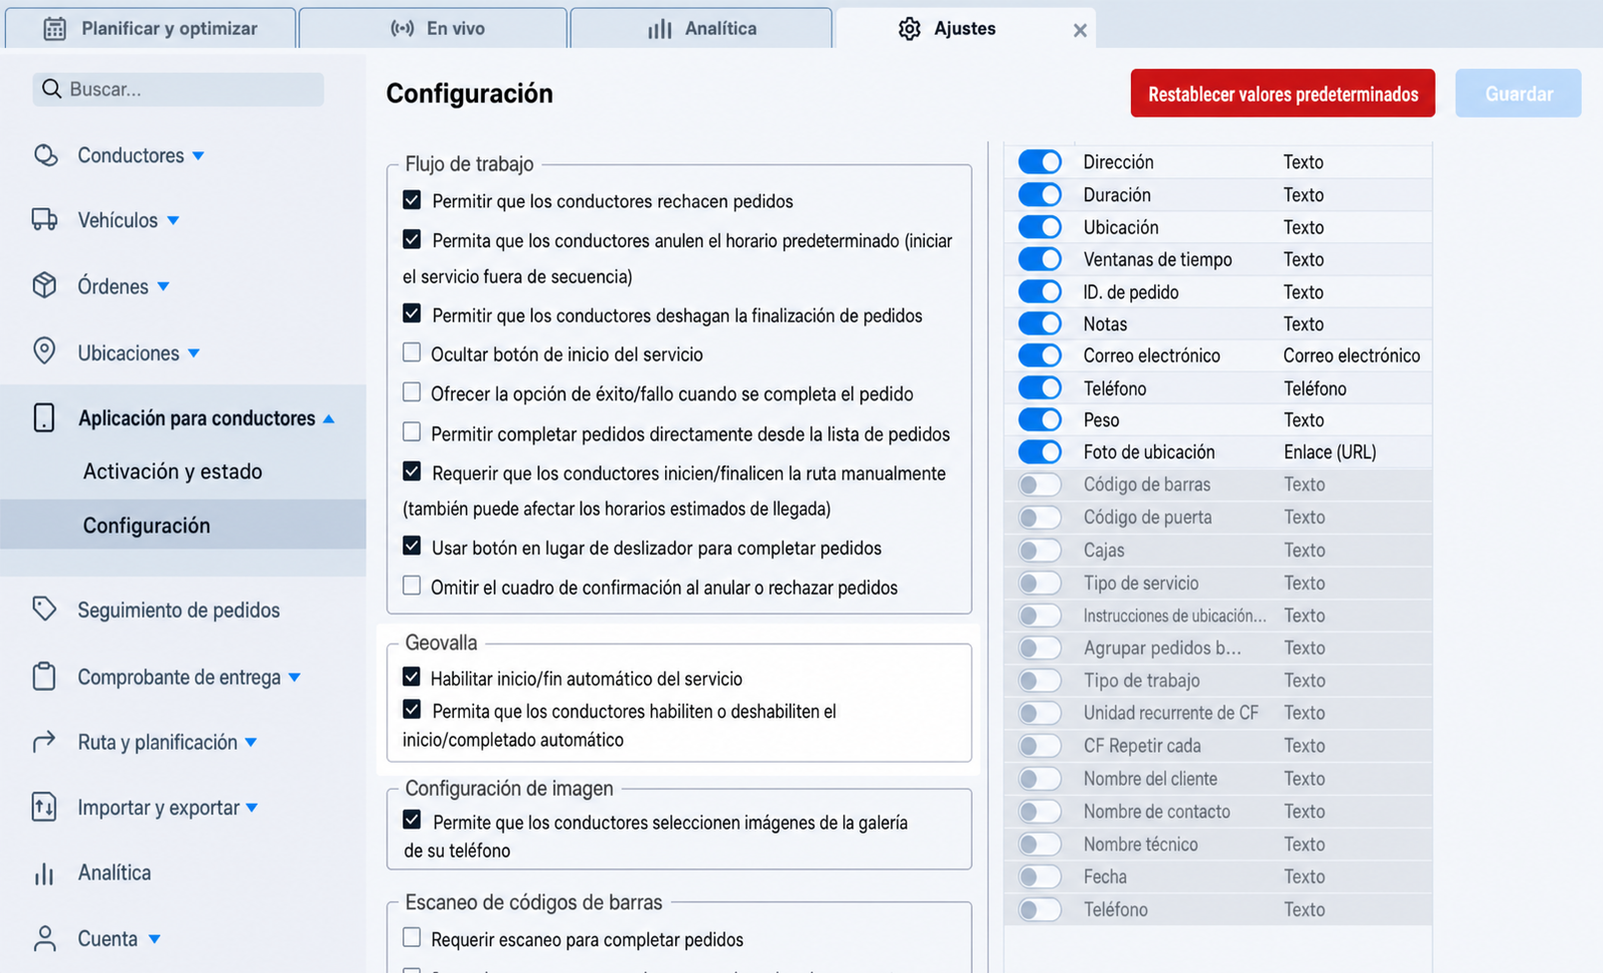Viewport: 1603px width, 973px height.
Task: Select the Configuración sidebar item
Action: pos(183,525)
